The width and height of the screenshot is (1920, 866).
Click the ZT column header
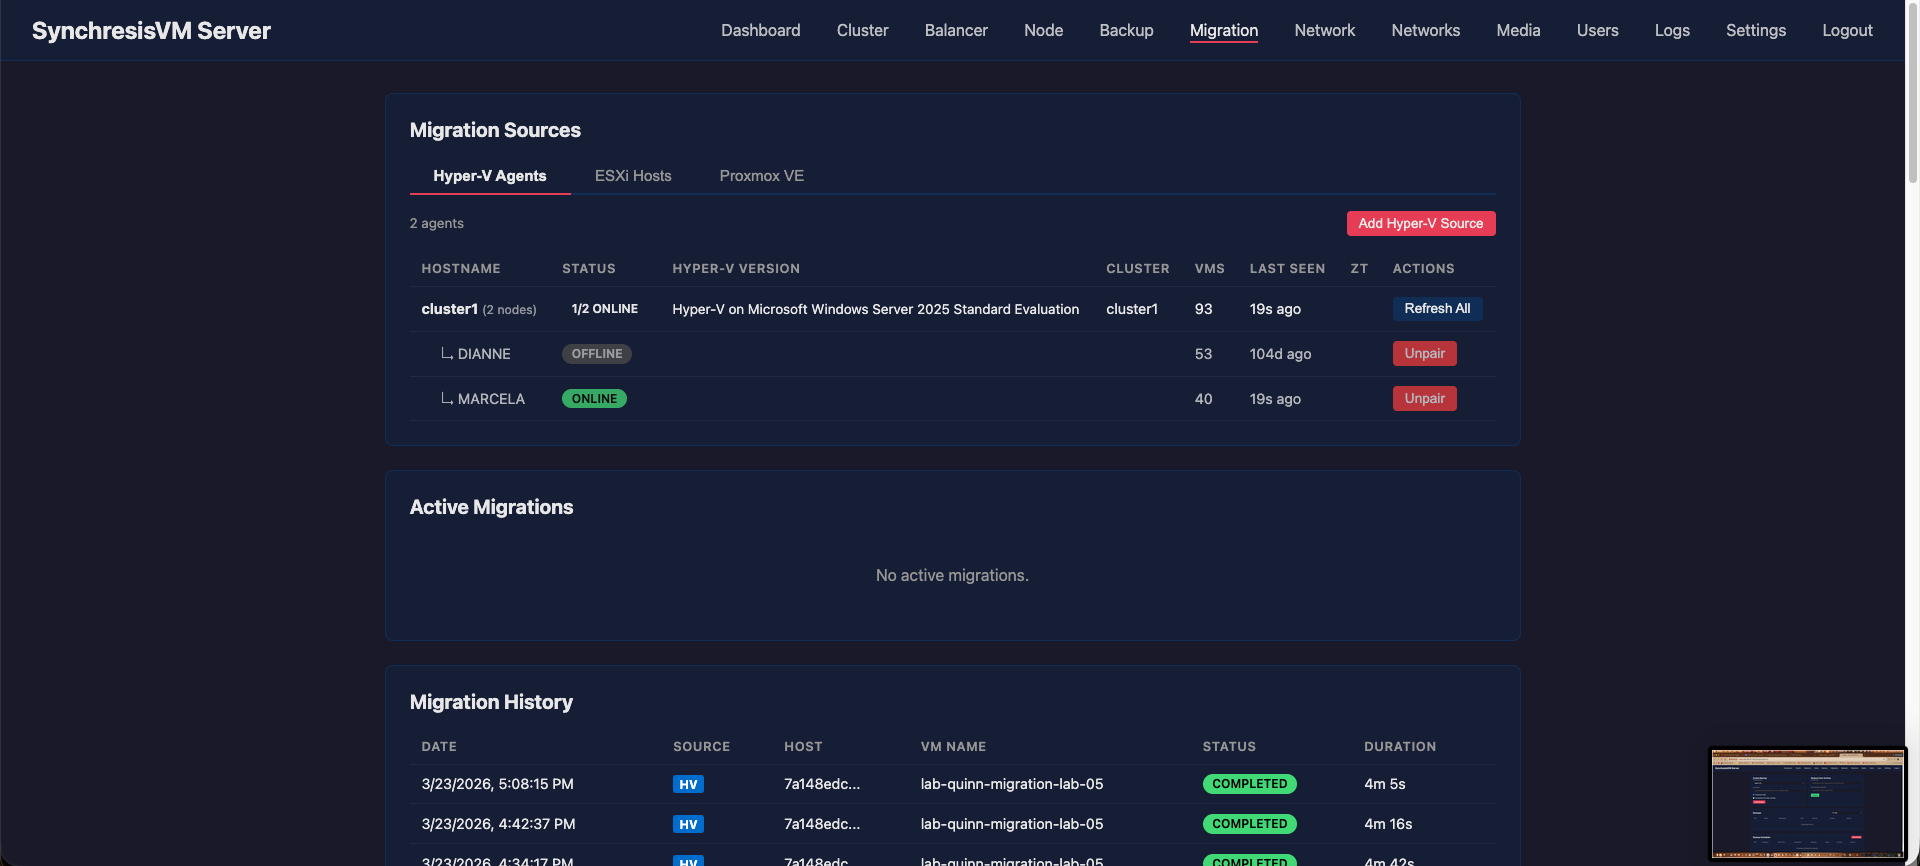pyautogui.click(x=1359, y=269)
